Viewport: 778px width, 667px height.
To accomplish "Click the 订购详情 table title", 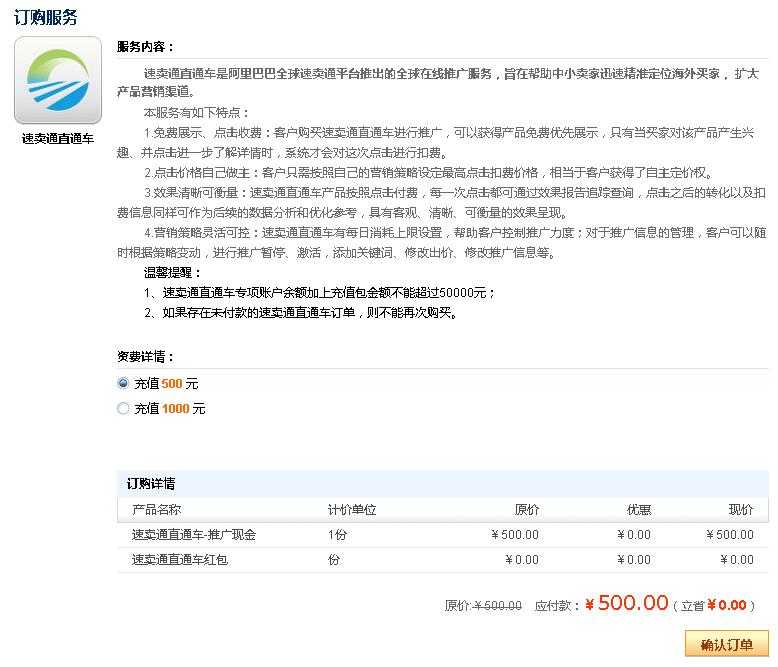I will coord(151,483).
